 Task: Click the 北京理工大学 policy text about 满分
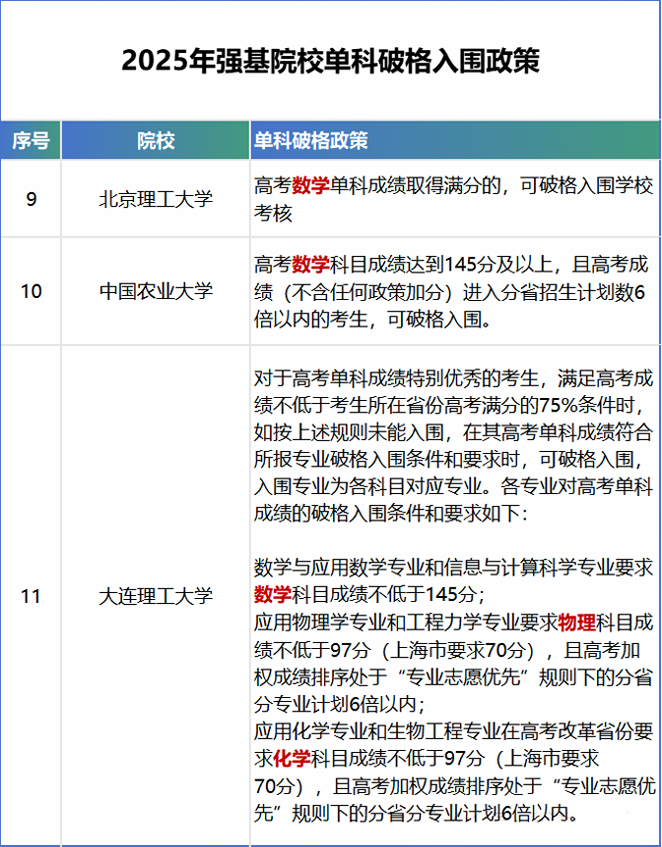[454, 199]
